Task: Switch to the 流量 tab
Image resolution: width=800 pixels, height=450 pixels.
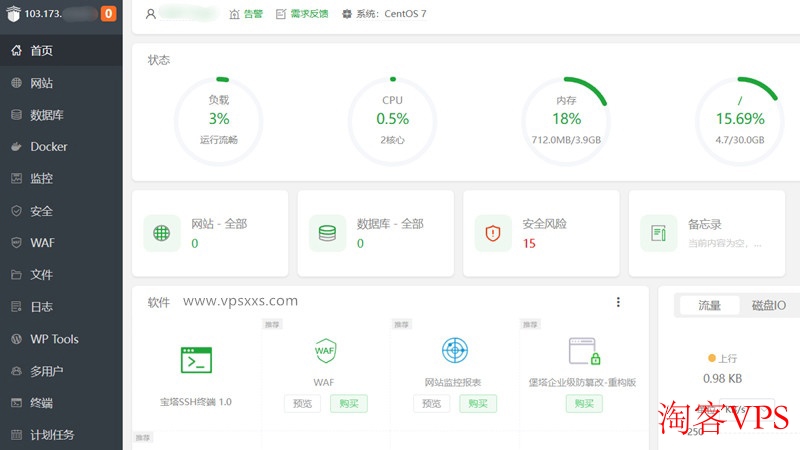Action: pyautogui.click(x=710, y=305)
